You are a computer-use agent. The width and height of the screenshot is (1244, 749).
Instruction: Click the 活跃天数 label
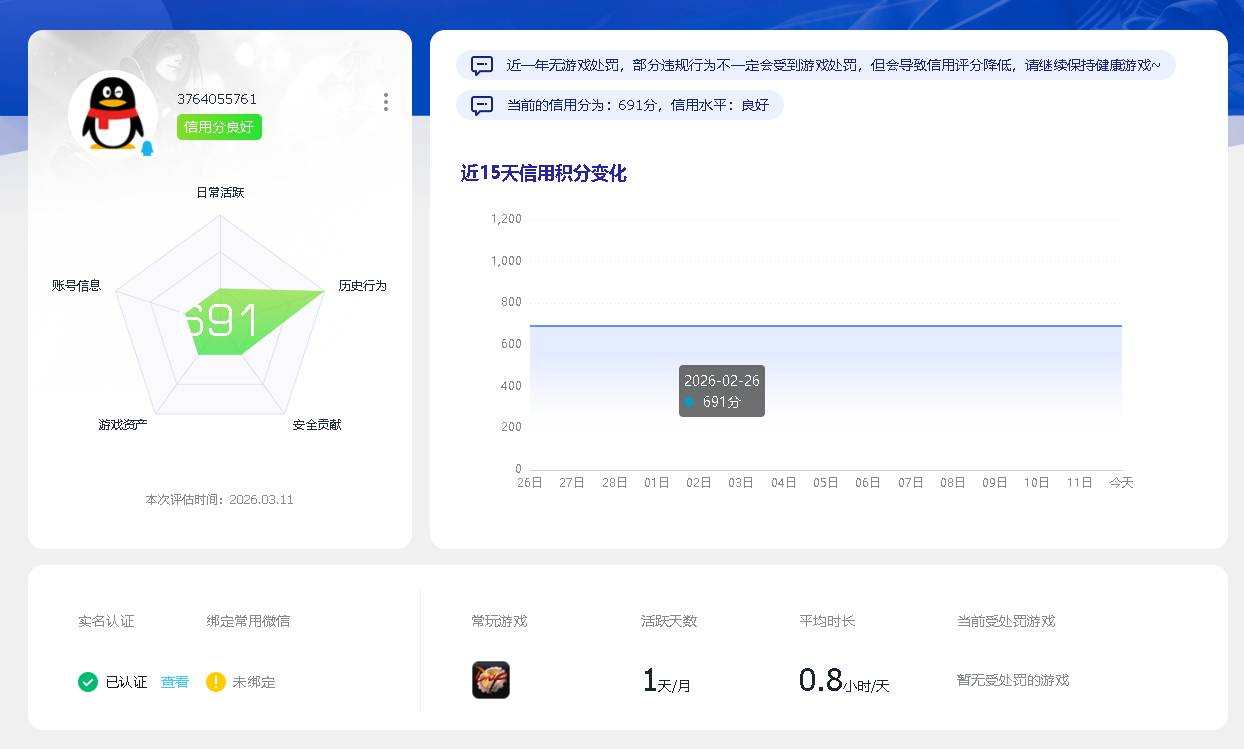click(x=669, y=621)
